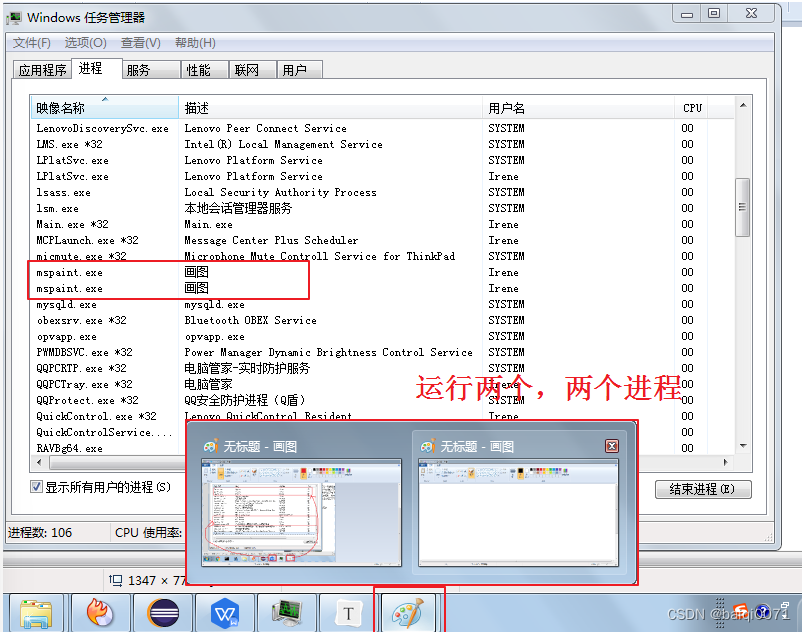This screenshot has height=632, width=806.
Task: Select the QuickControlService.... process
Action: coord(104,432)
